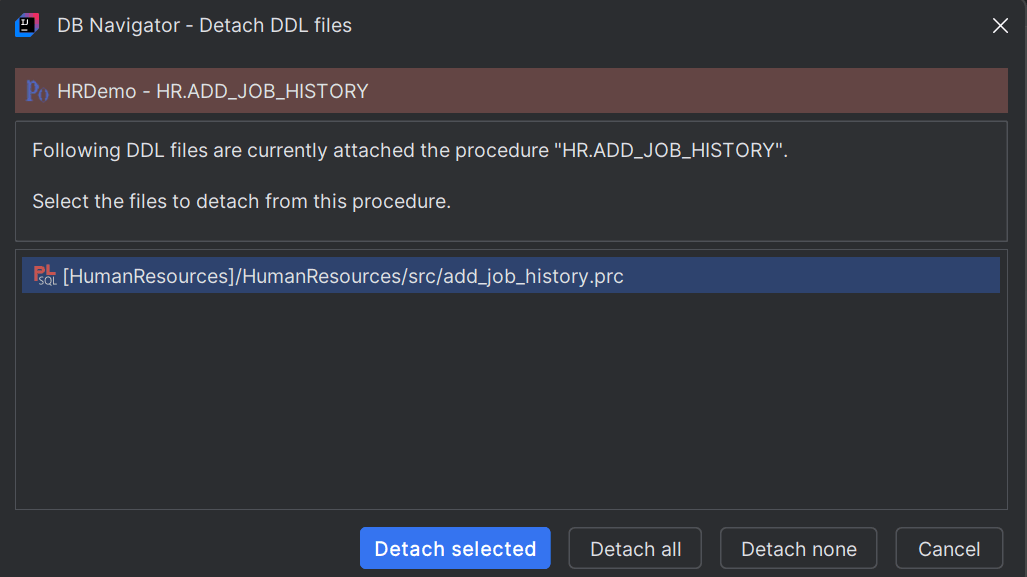Click Detach all to remove every attached file
Screen dimensions: 1027x577
click(x=634, y=548)
